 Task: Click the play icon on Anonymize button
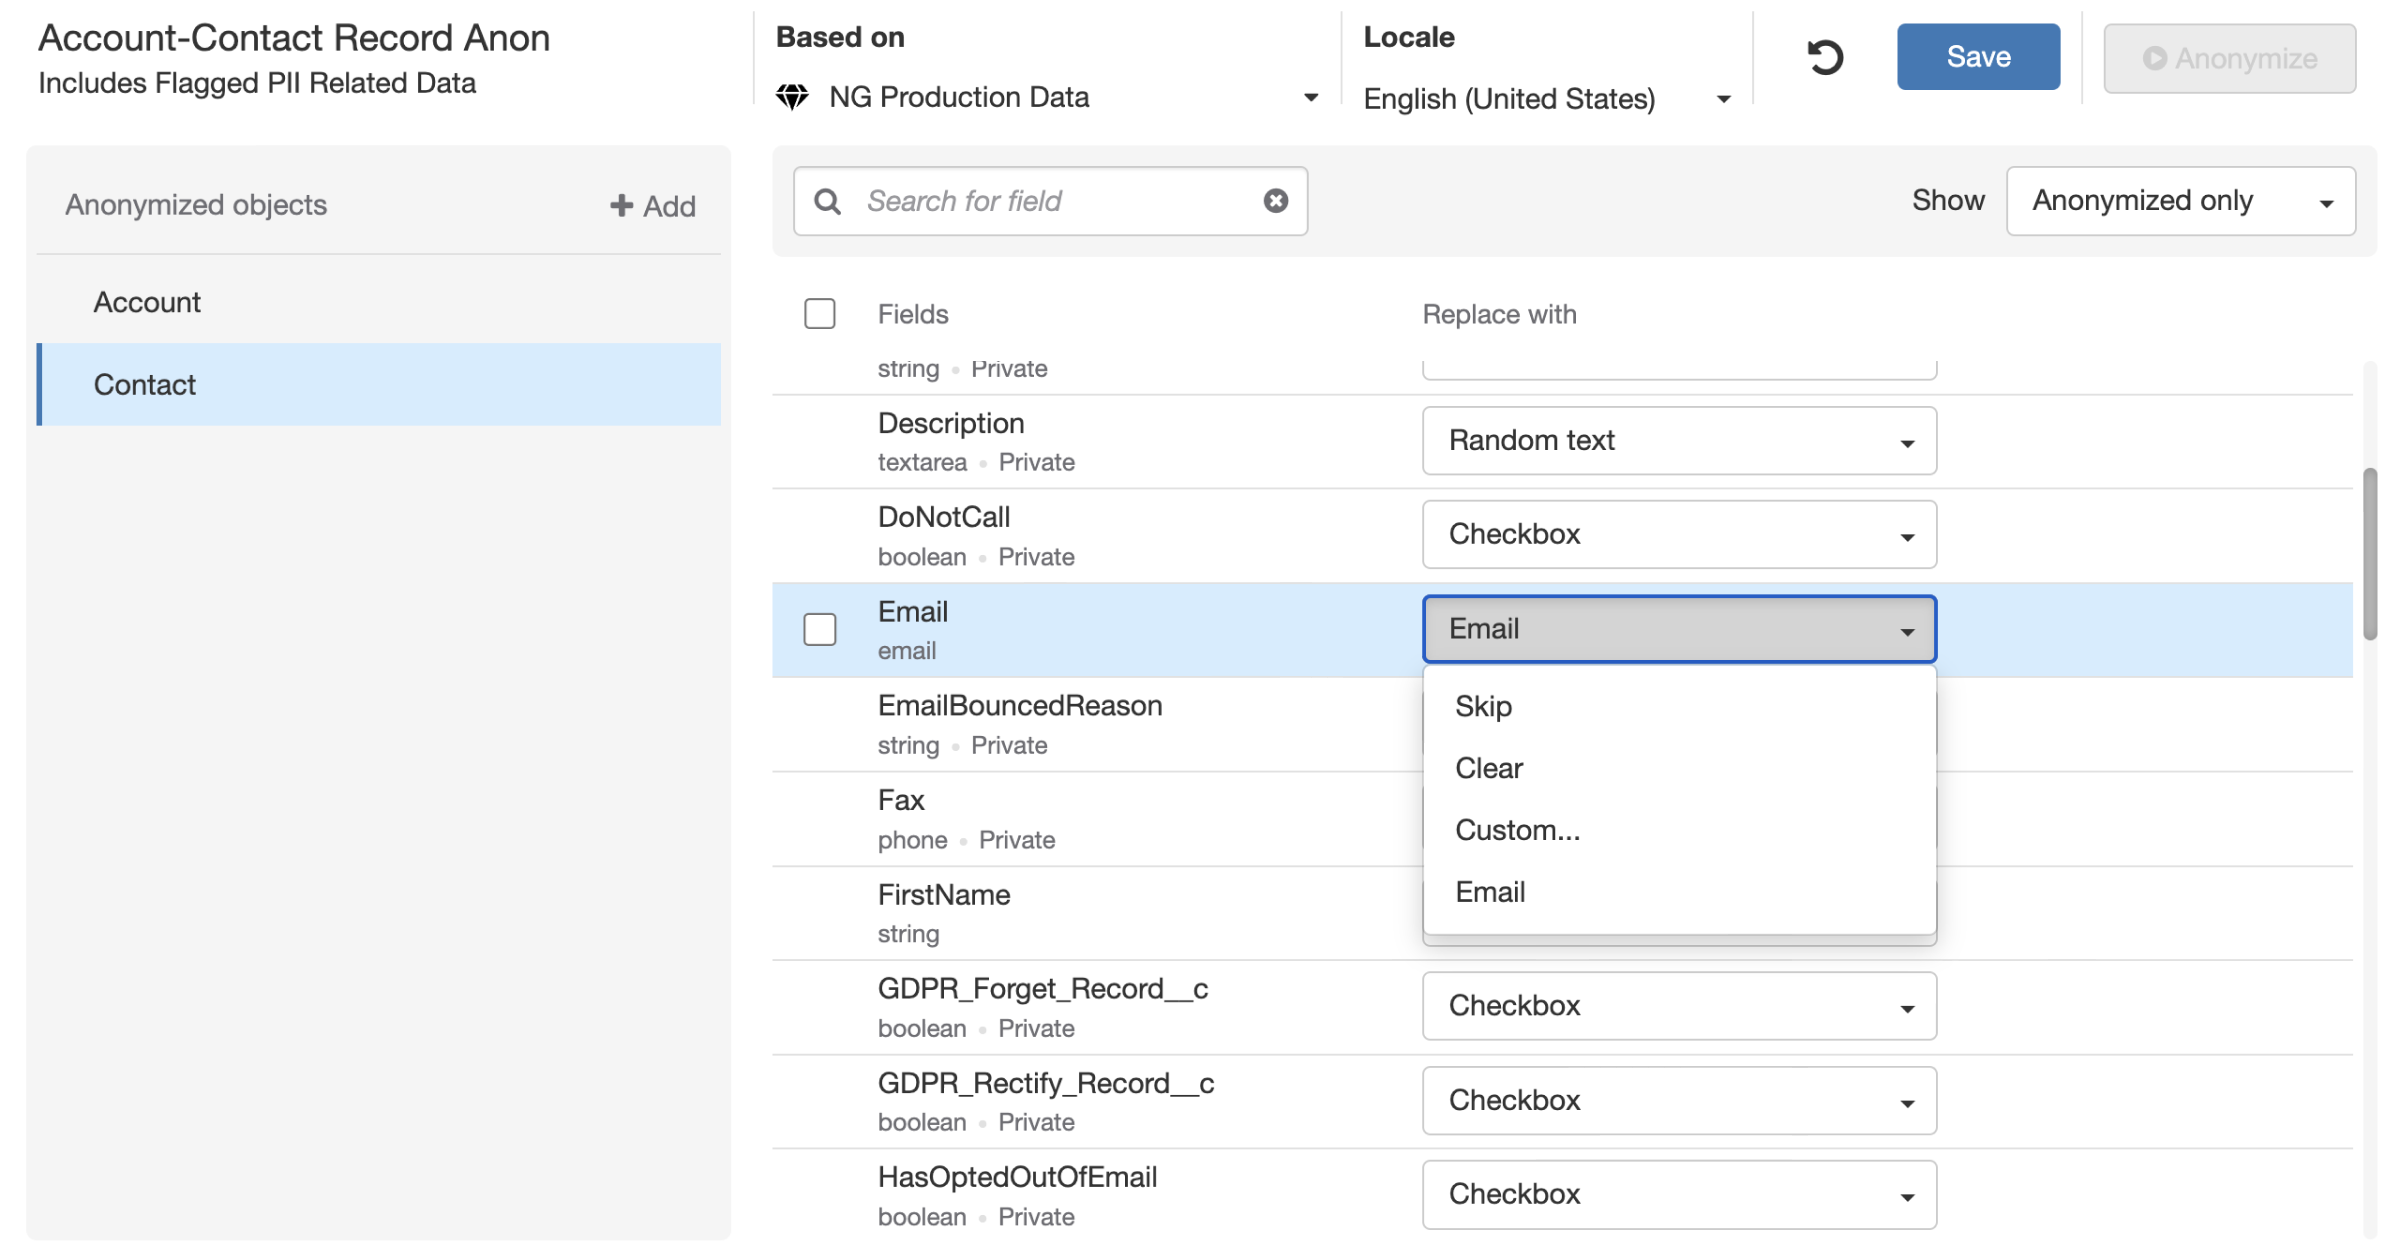click(x=2154, y=58)
